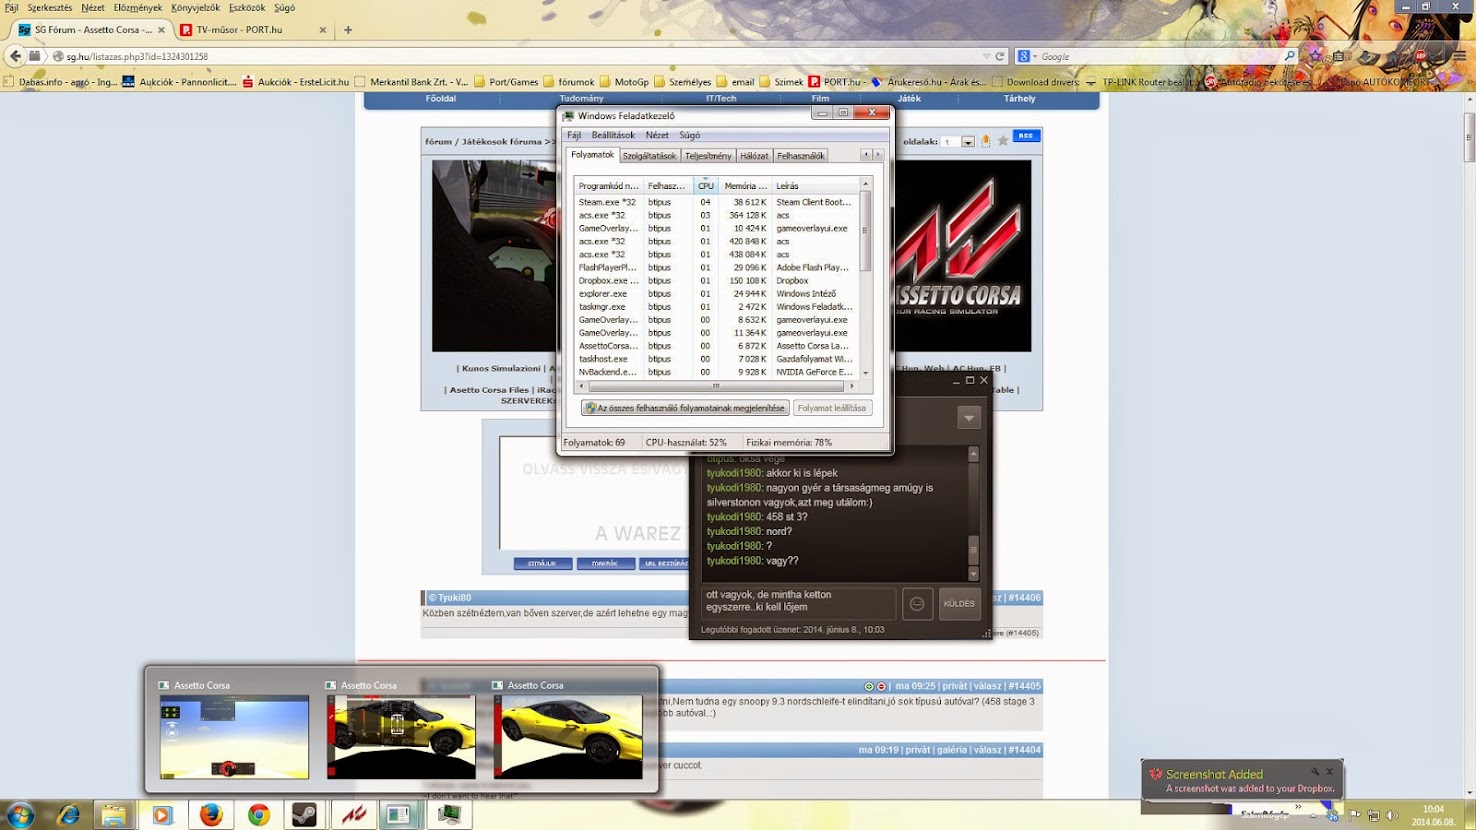
Task: Click the star favorite icon on forum
Action: (x=1003, y=141)
